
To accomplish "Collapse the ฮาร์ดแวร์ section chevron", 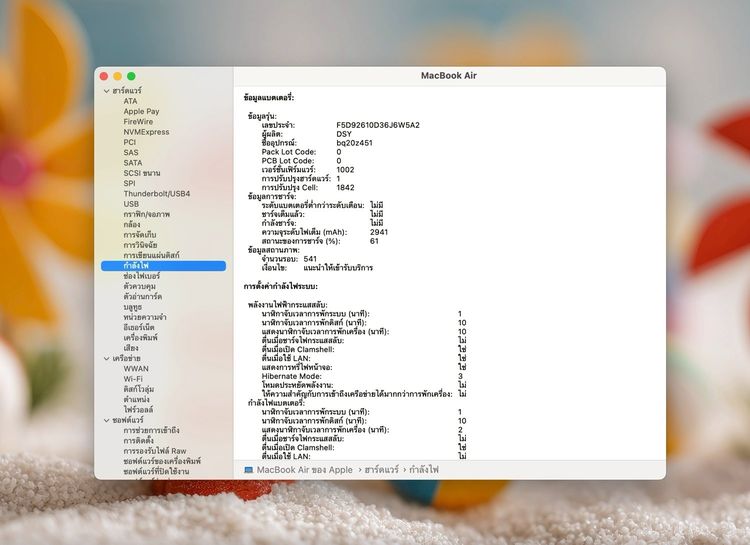I will (x=107, y=91).
